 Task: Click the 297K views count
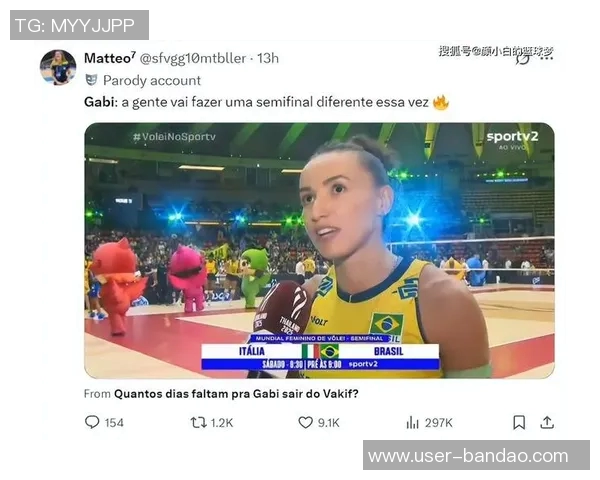coord(439,423)
